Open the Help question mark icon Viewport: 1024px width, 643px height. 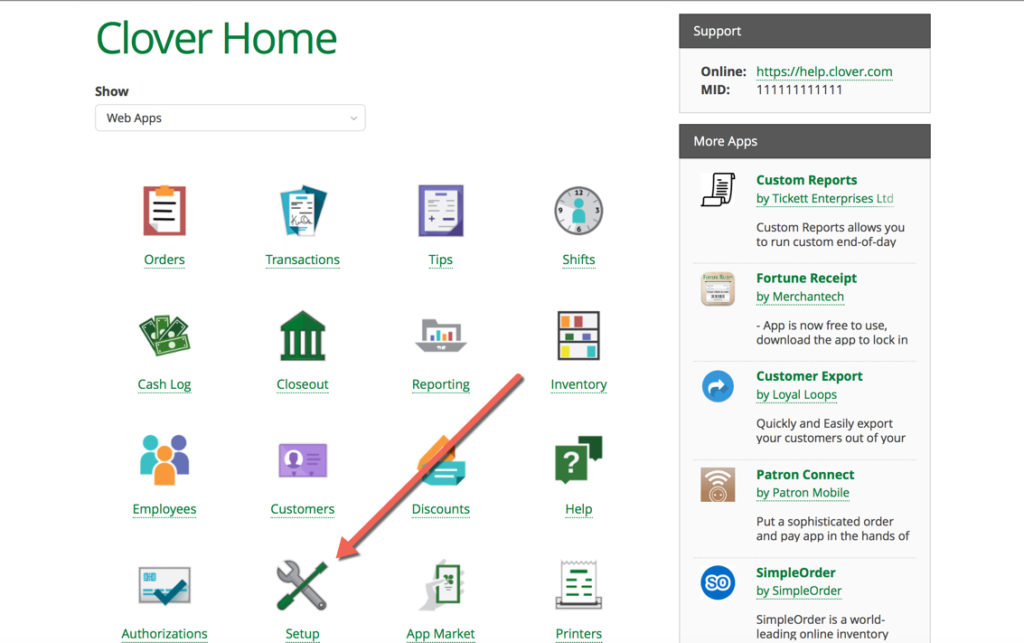(x=579, y=460)
